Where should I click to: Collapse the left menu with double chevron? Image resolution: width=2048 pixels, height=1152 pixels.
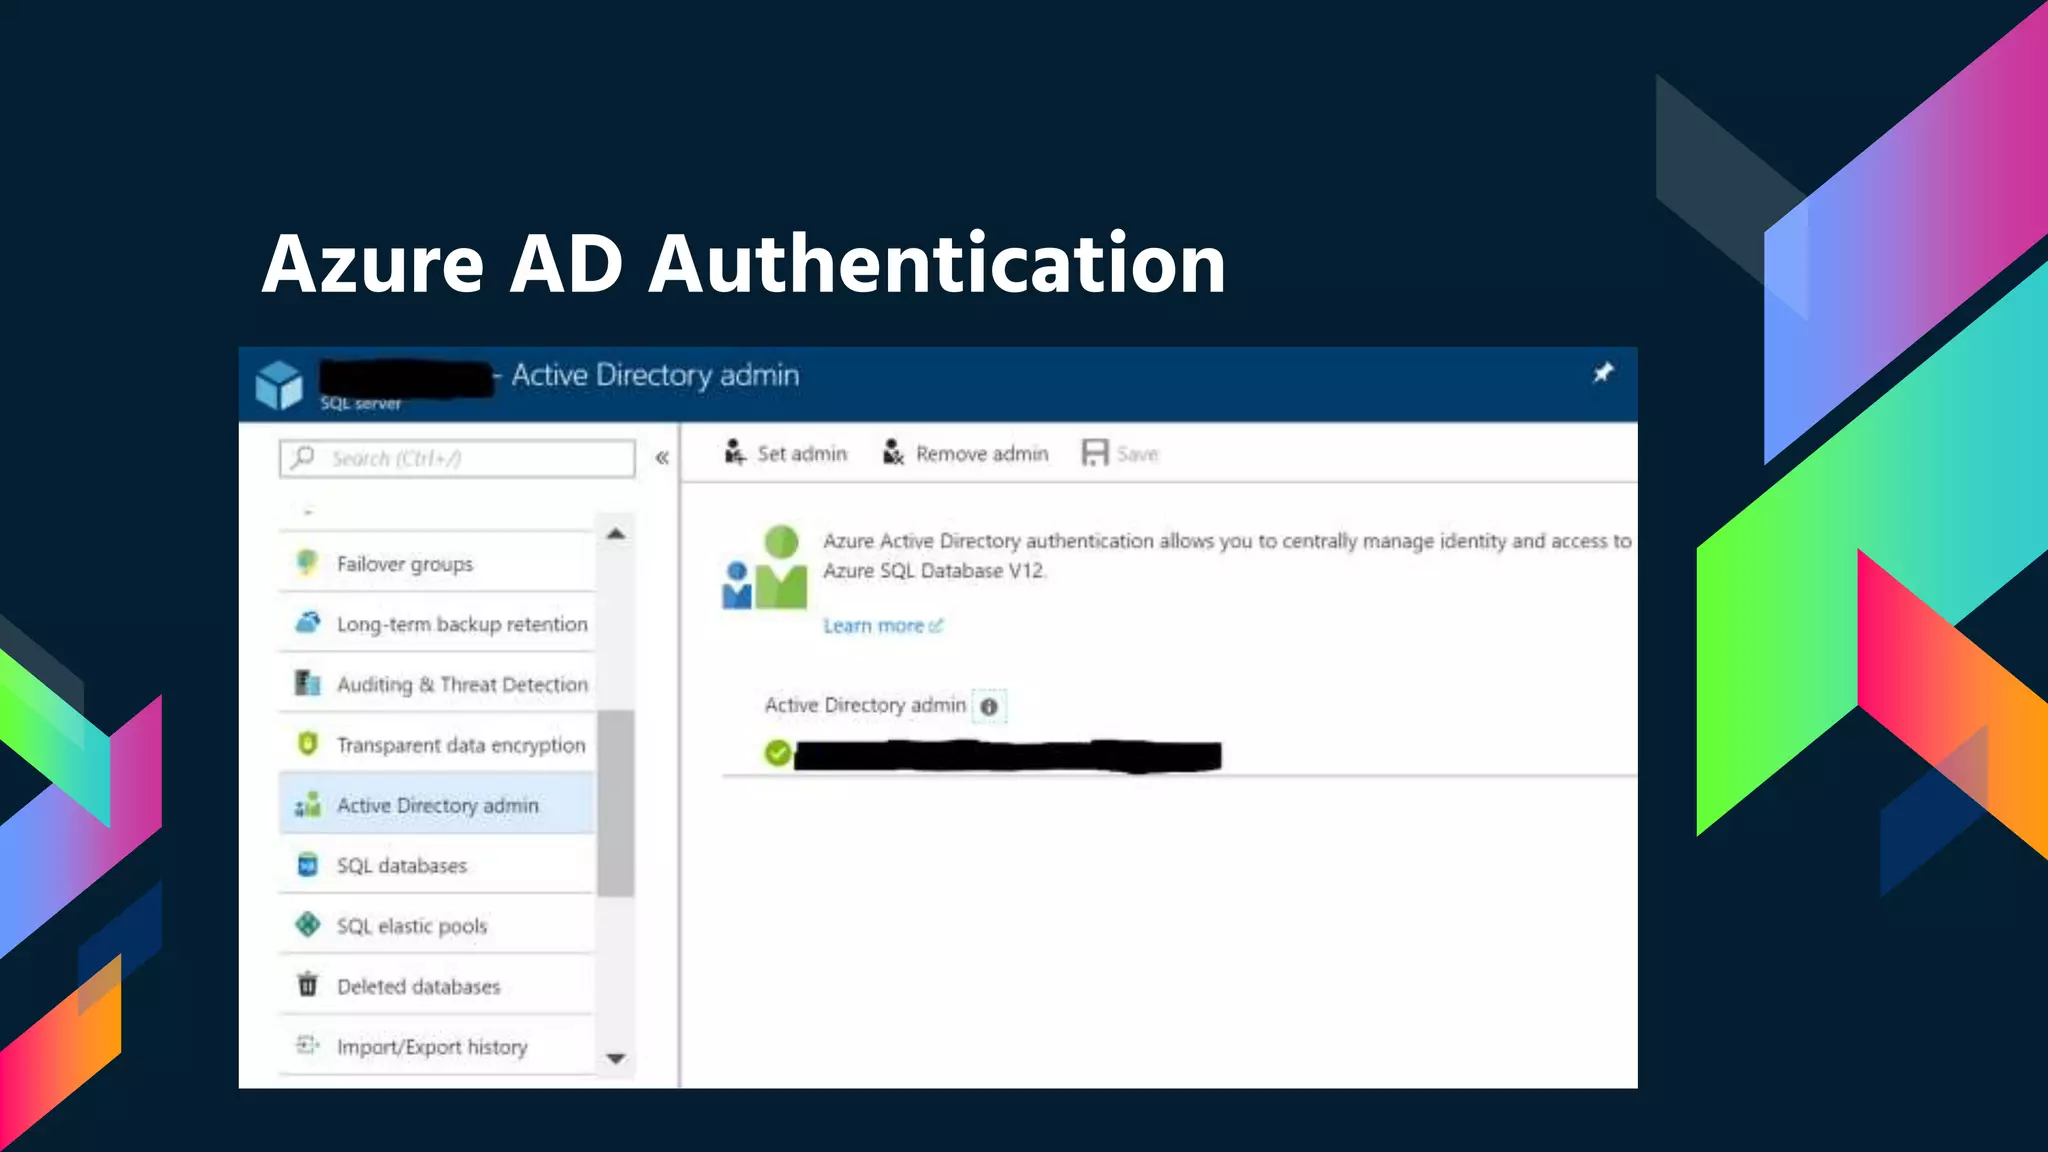[x=662, y=458]
